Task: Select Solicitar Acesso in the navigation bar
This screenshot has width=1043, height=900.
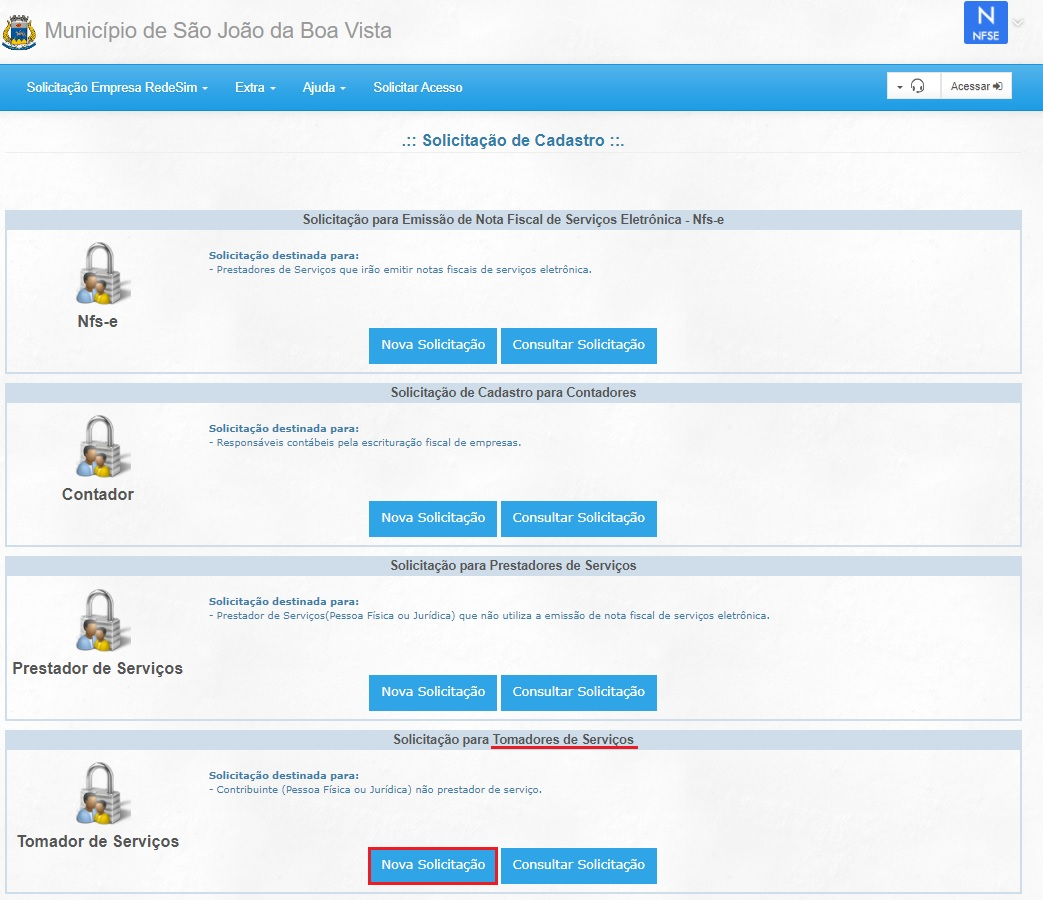Action: pyautogui.click(x=418, y=88)
